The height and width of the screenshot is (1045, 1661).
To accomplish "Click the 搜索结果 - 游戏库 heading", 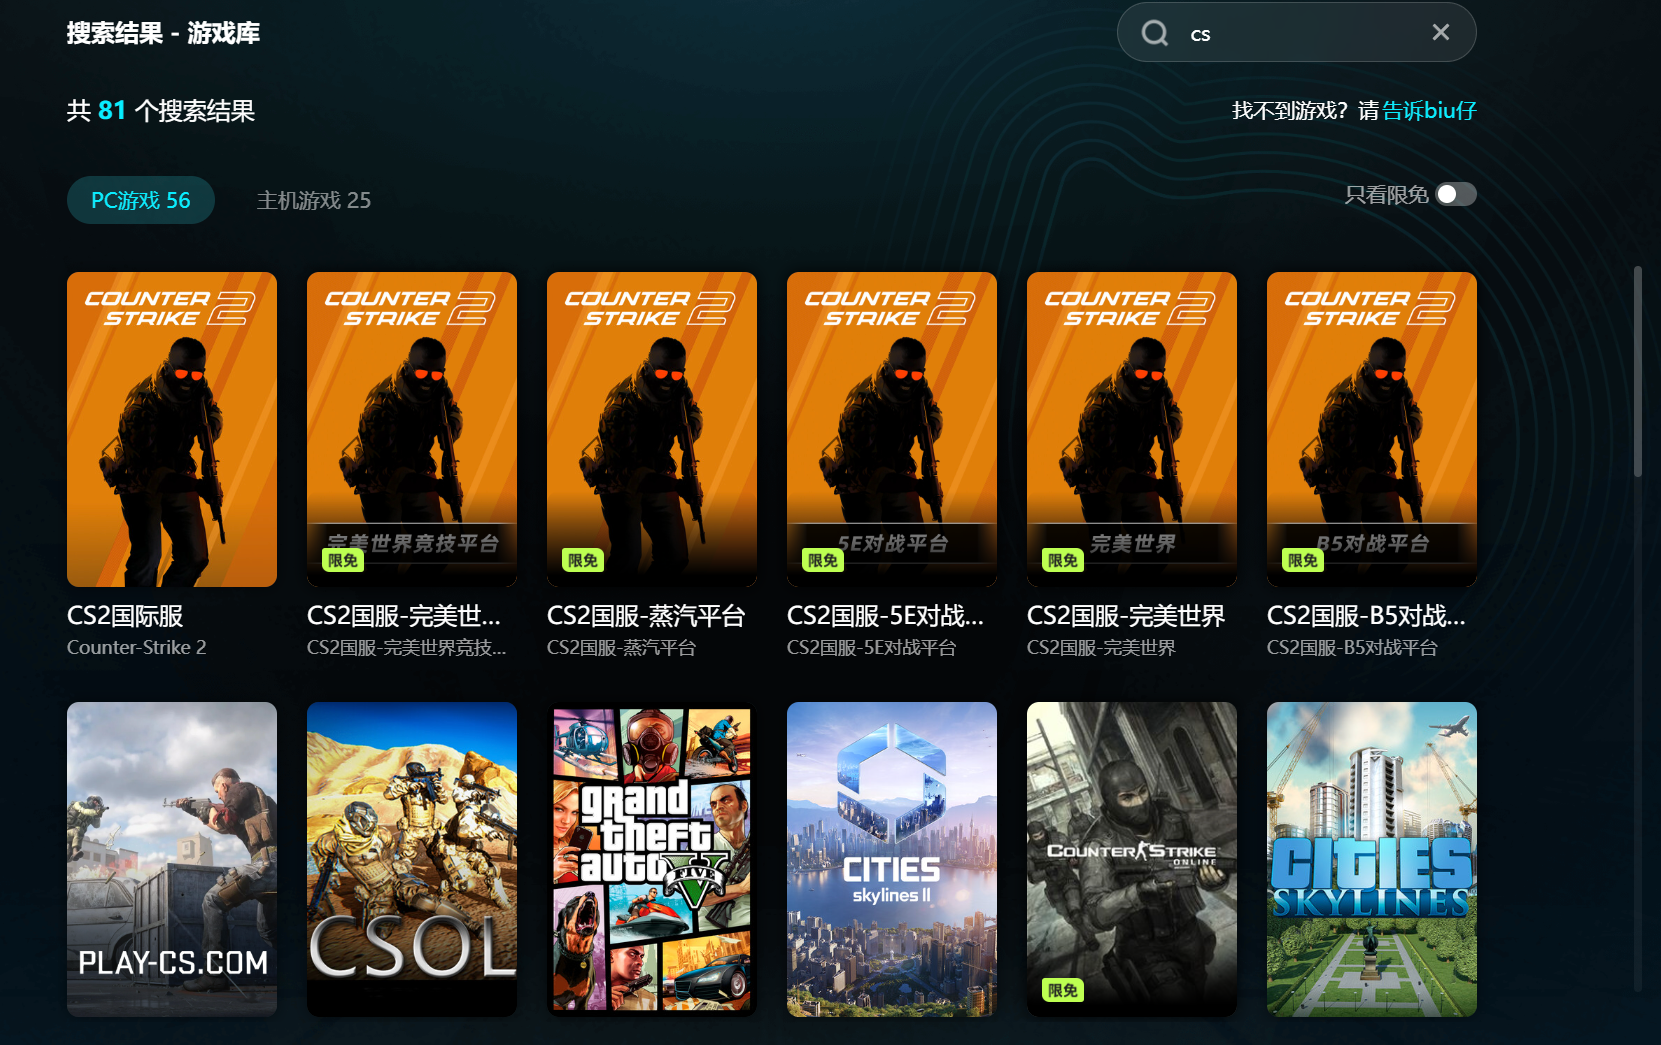I will [163, 33].
